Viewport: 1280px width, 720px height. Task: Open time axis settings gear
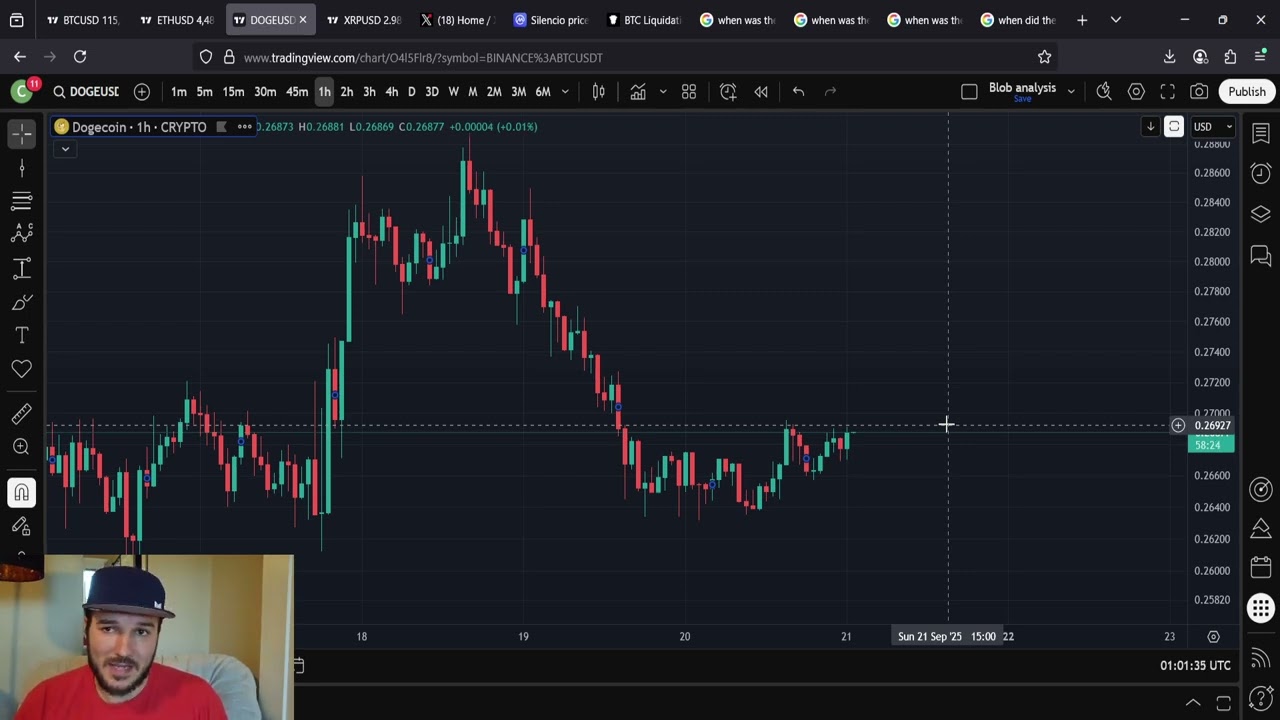pos(1213,636)
